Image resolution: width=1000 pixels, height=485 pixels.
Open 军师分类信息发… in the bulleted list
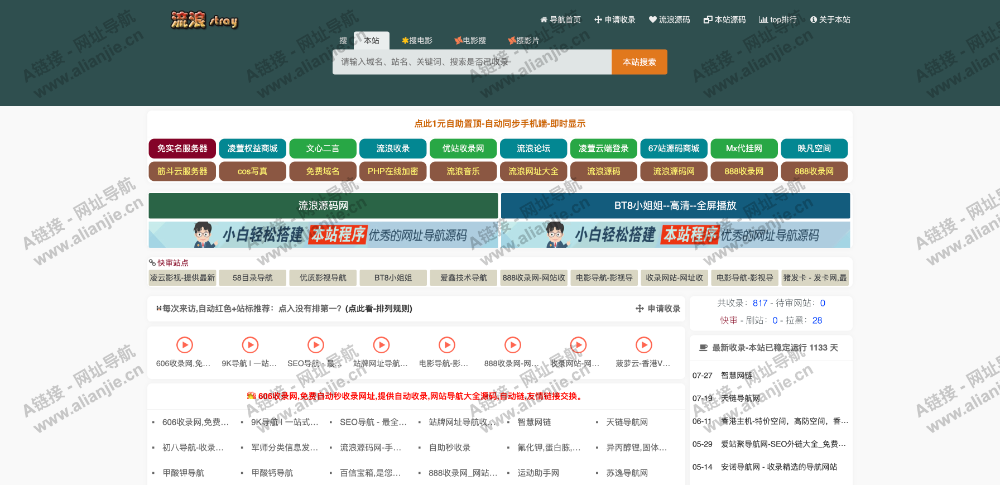284,448
